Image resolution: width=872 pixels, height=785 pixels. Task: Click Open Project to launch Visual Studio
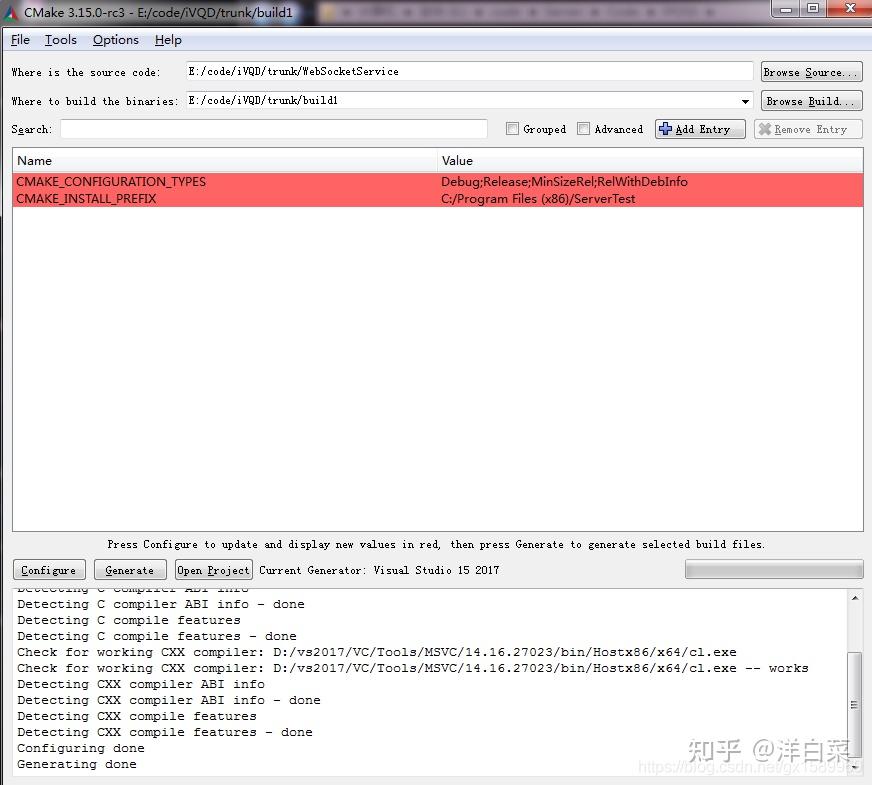point(212,569)
